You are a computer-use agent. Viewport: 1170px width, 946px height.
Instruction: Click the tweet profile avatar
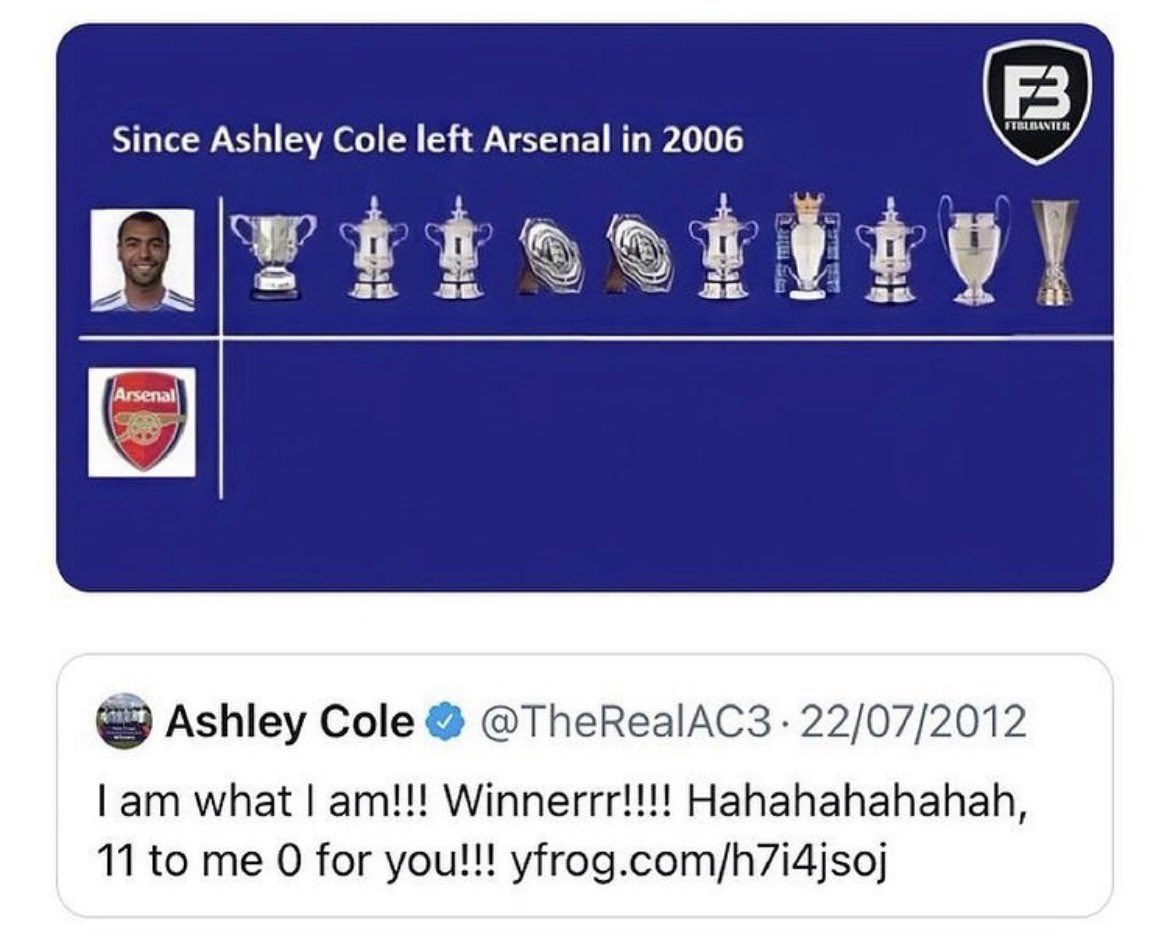(124, 721)
